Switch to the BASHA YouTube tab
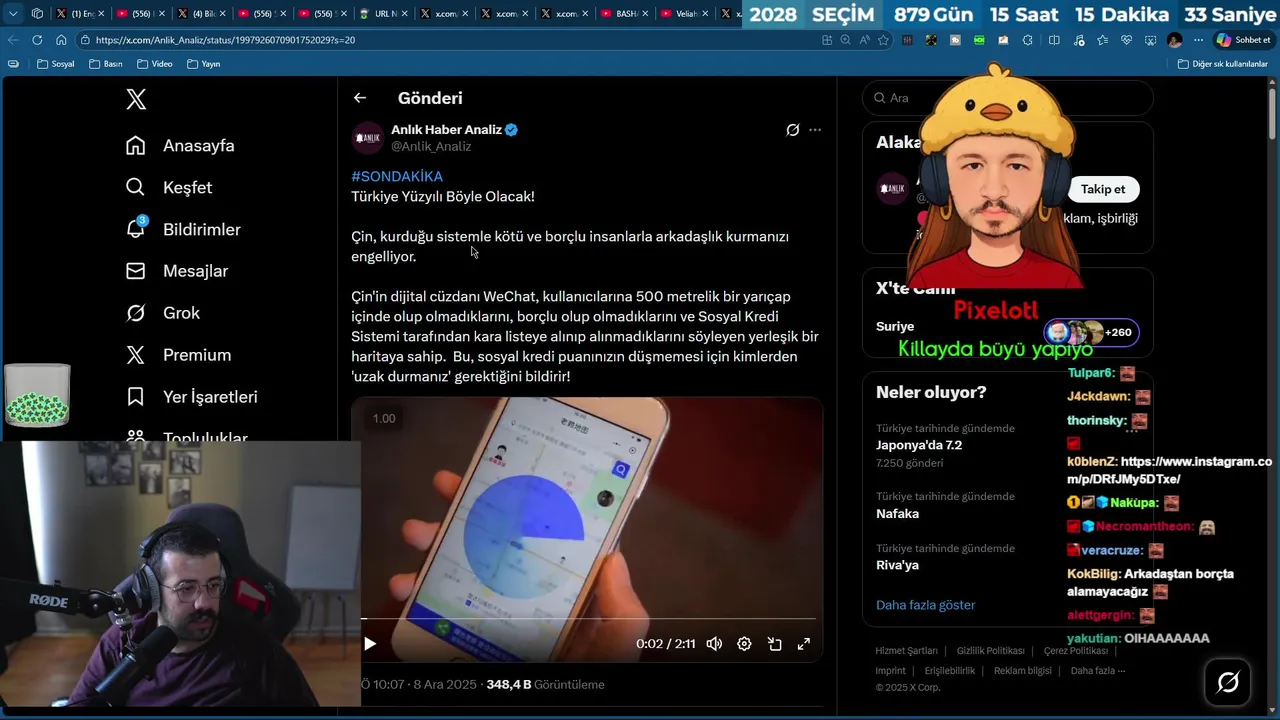The width and height of the screenshot is (1280, 720). [x=626, y=14]
